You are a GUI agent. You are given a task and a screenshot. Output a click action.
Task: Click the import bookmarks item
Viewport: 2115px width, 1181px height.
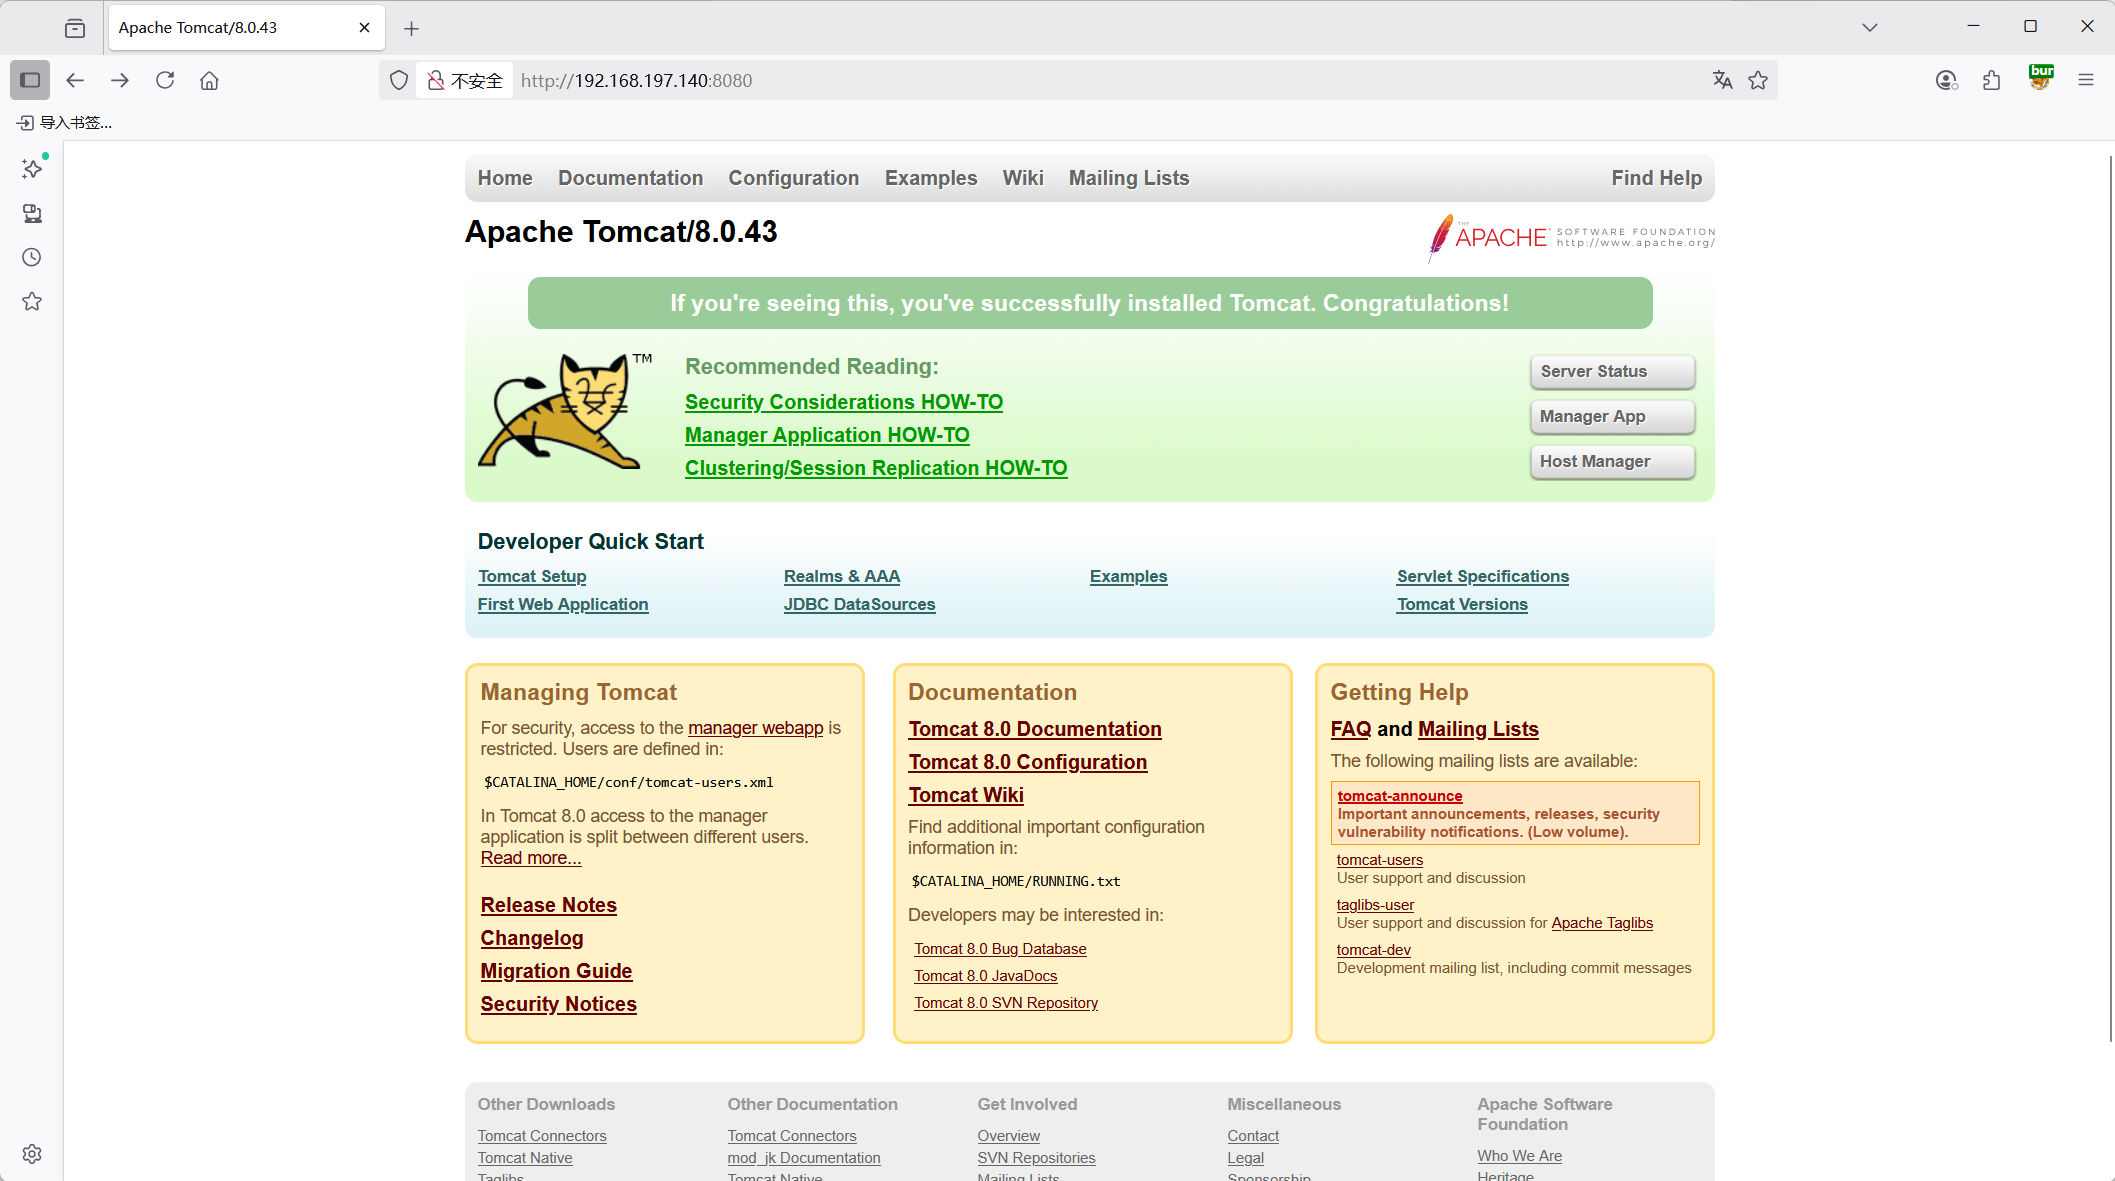[65, 122]
